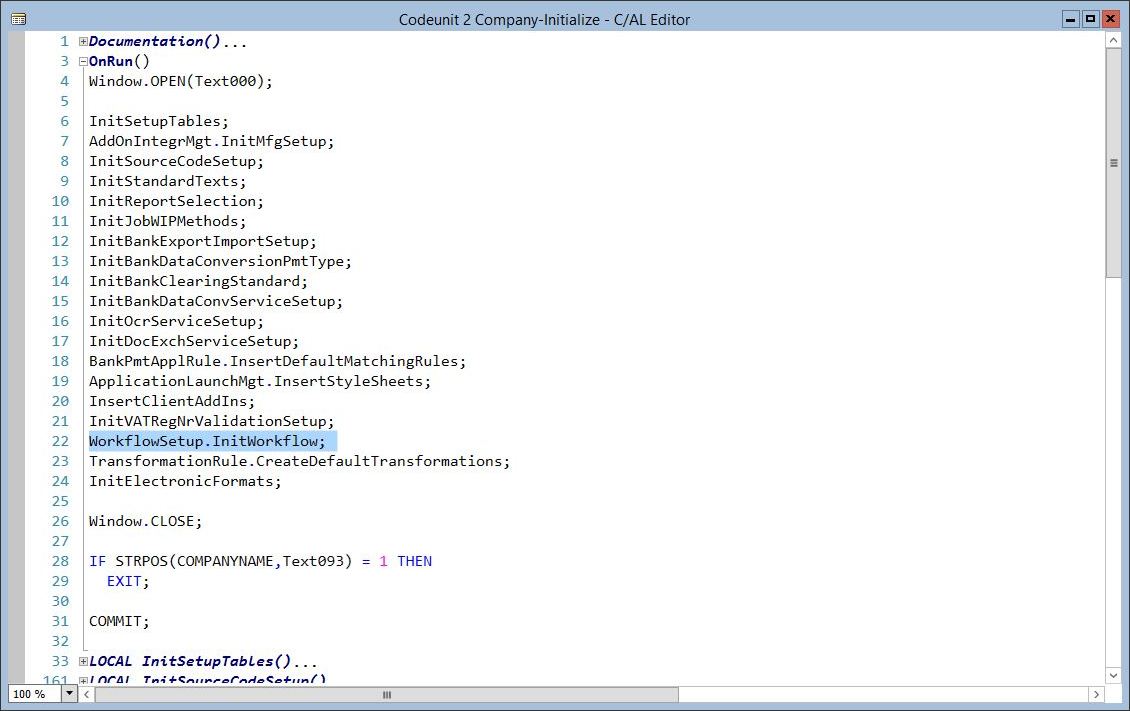
Task: Click 'BankPmtApplRule.InsertDefaultMatchingRules;' line
Action: [277, 362]
